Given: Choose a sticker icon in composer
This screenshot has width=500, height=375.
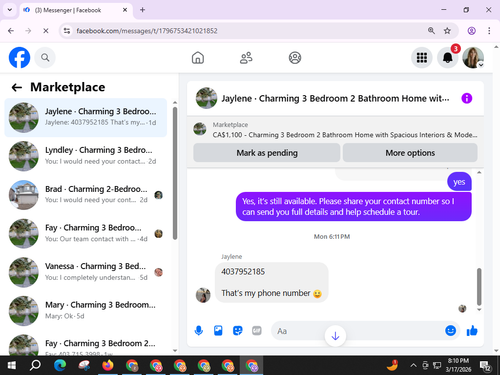Looking at the screenshot, I should click(237, 331).
